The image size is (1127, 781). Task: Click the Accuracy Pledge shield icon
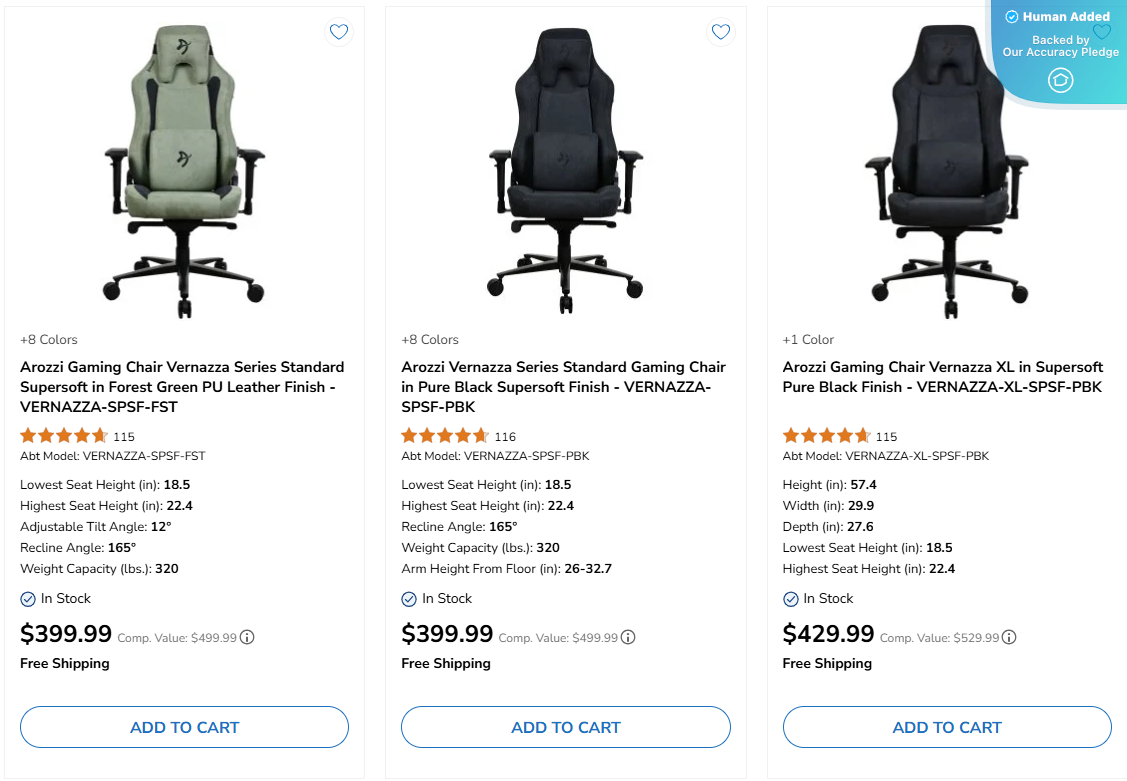point(1060,80)
